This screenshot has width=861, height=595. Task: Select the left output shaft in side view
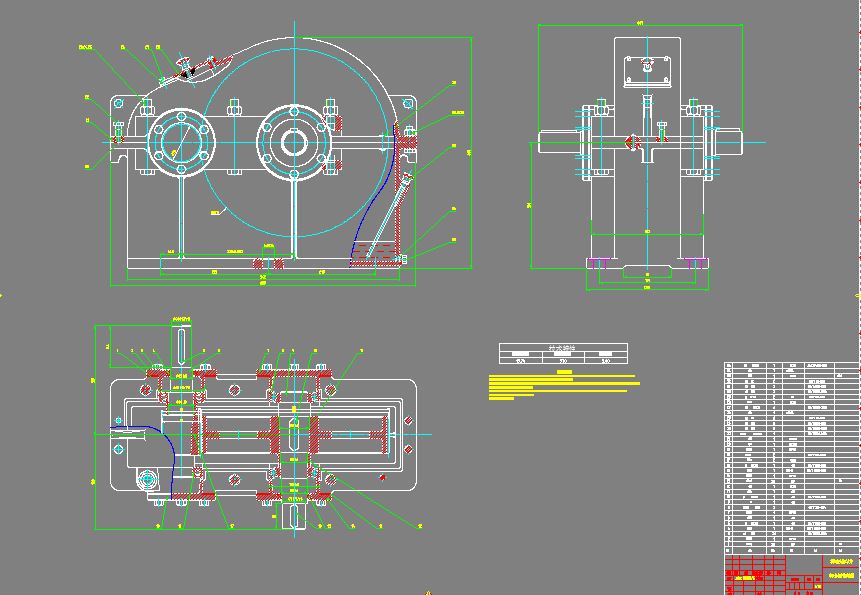point(559,143)
